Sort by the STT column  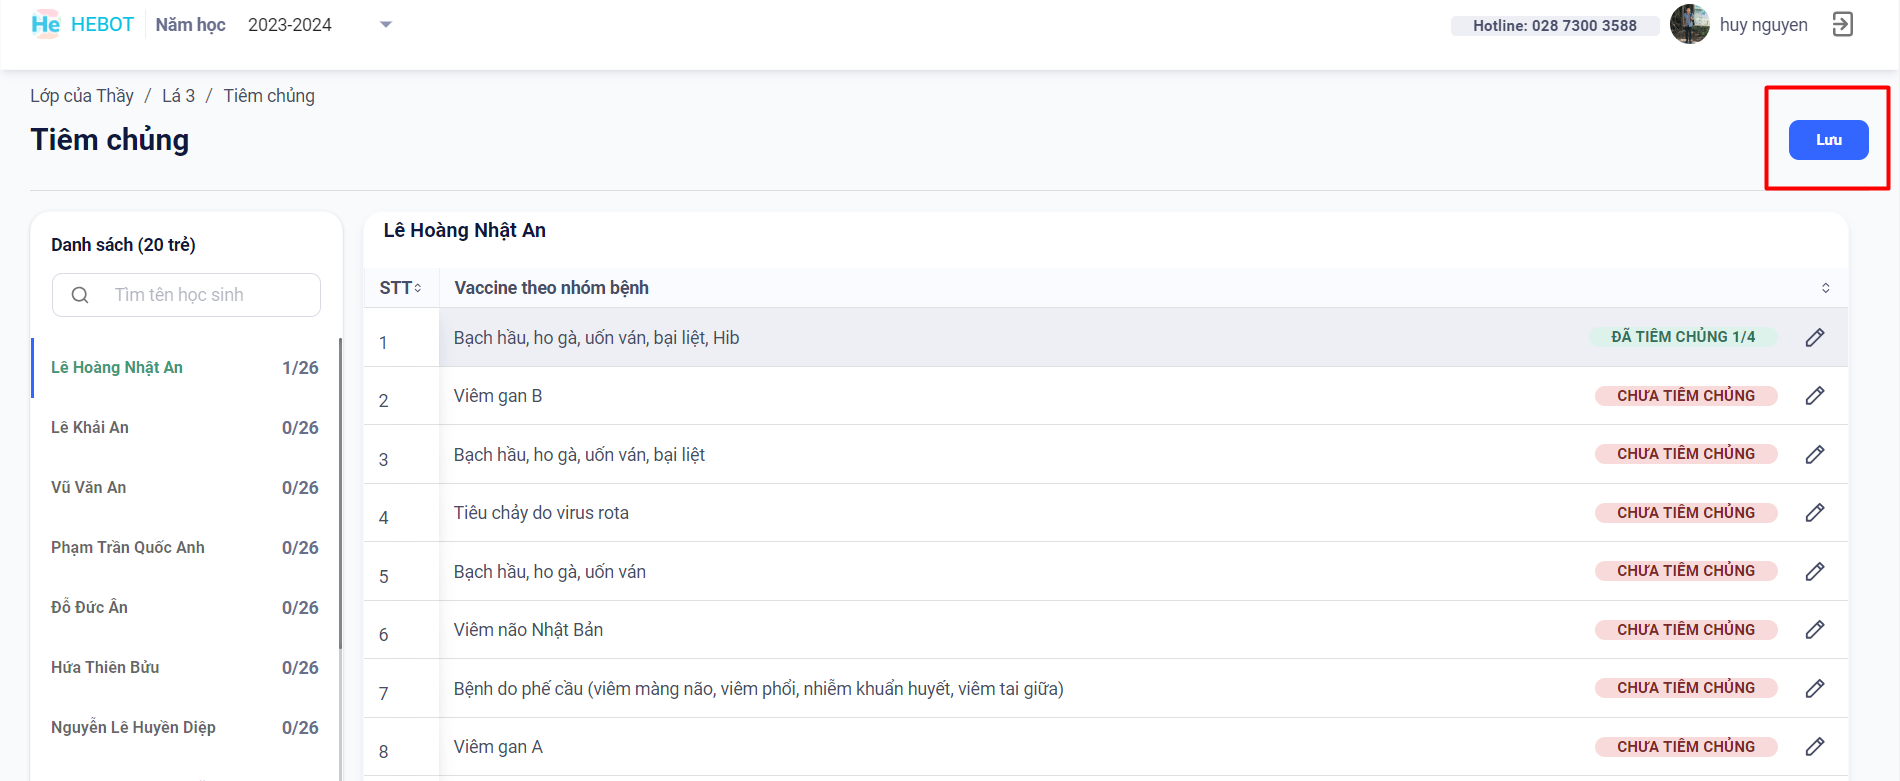click(401, 288)
